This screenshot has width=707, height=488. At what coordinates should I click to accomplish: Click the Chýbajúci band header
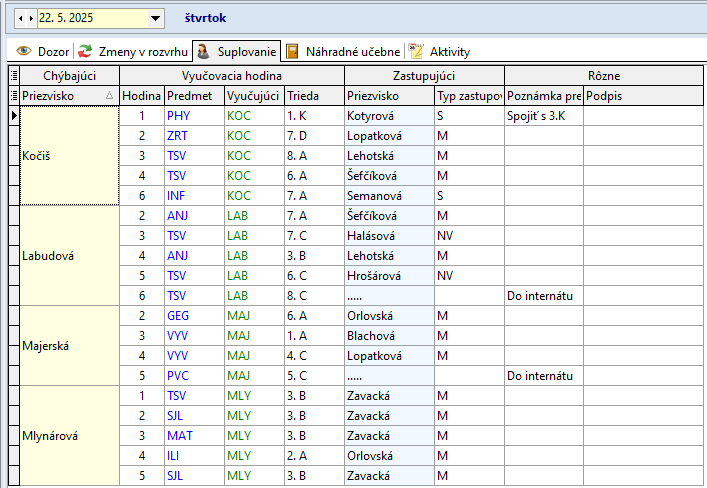[x=69, y=76]
